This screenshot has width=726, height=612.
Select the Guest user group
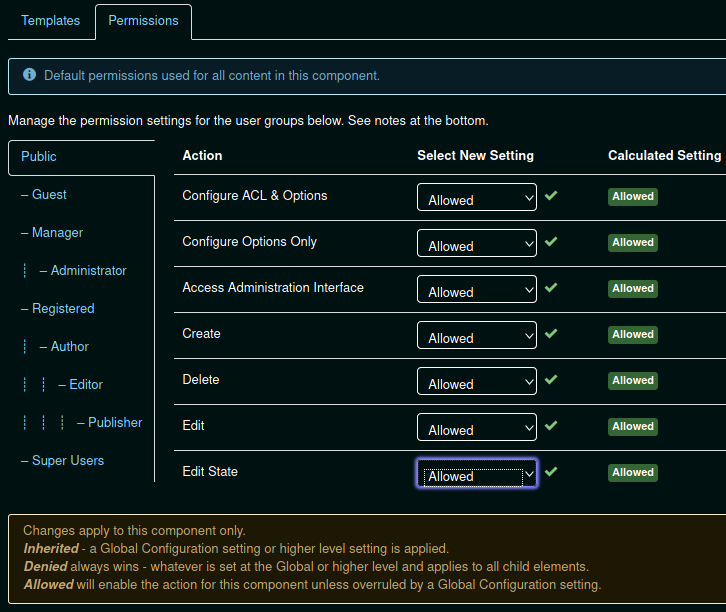point(49,195)
